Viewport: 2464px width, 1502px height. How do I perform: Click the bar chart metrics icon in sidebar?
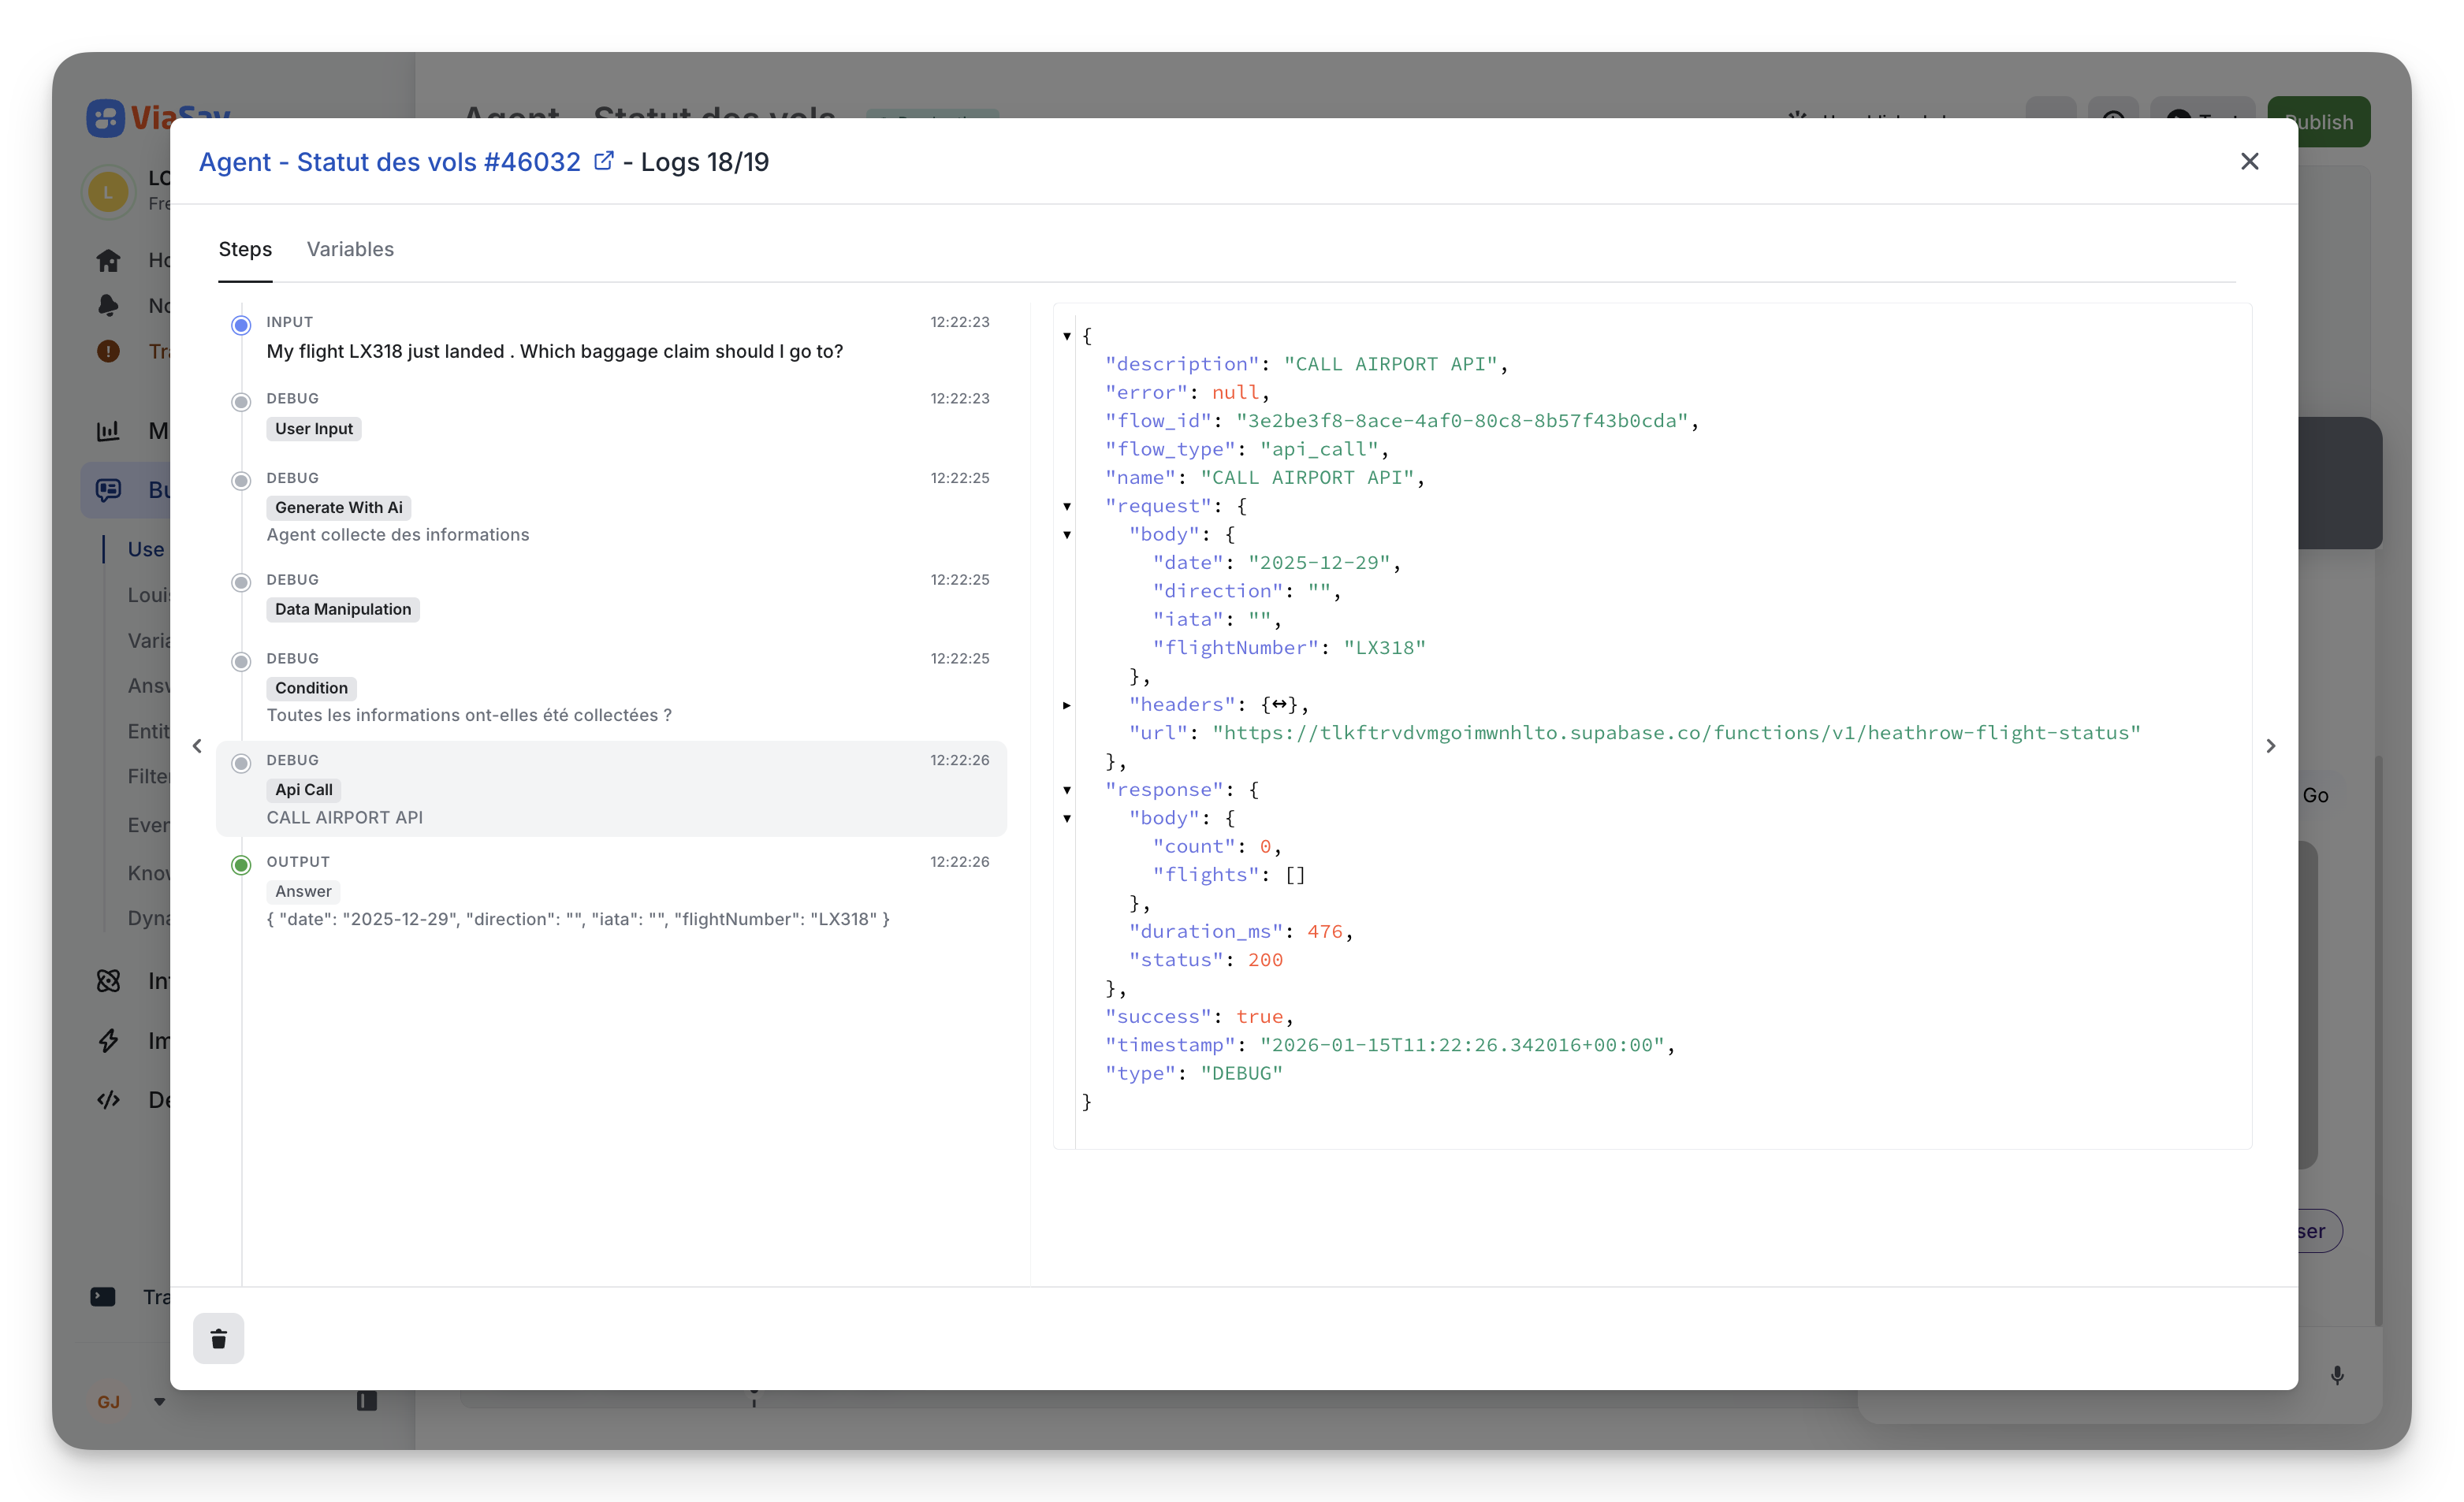[x=108, y=430]
